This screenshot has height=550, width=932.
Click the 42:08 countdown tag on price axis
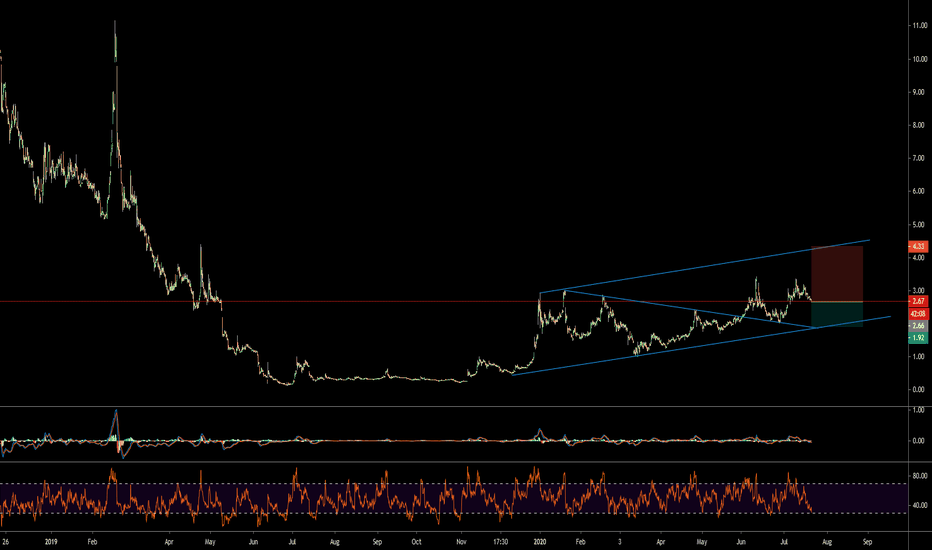point(918,313)
